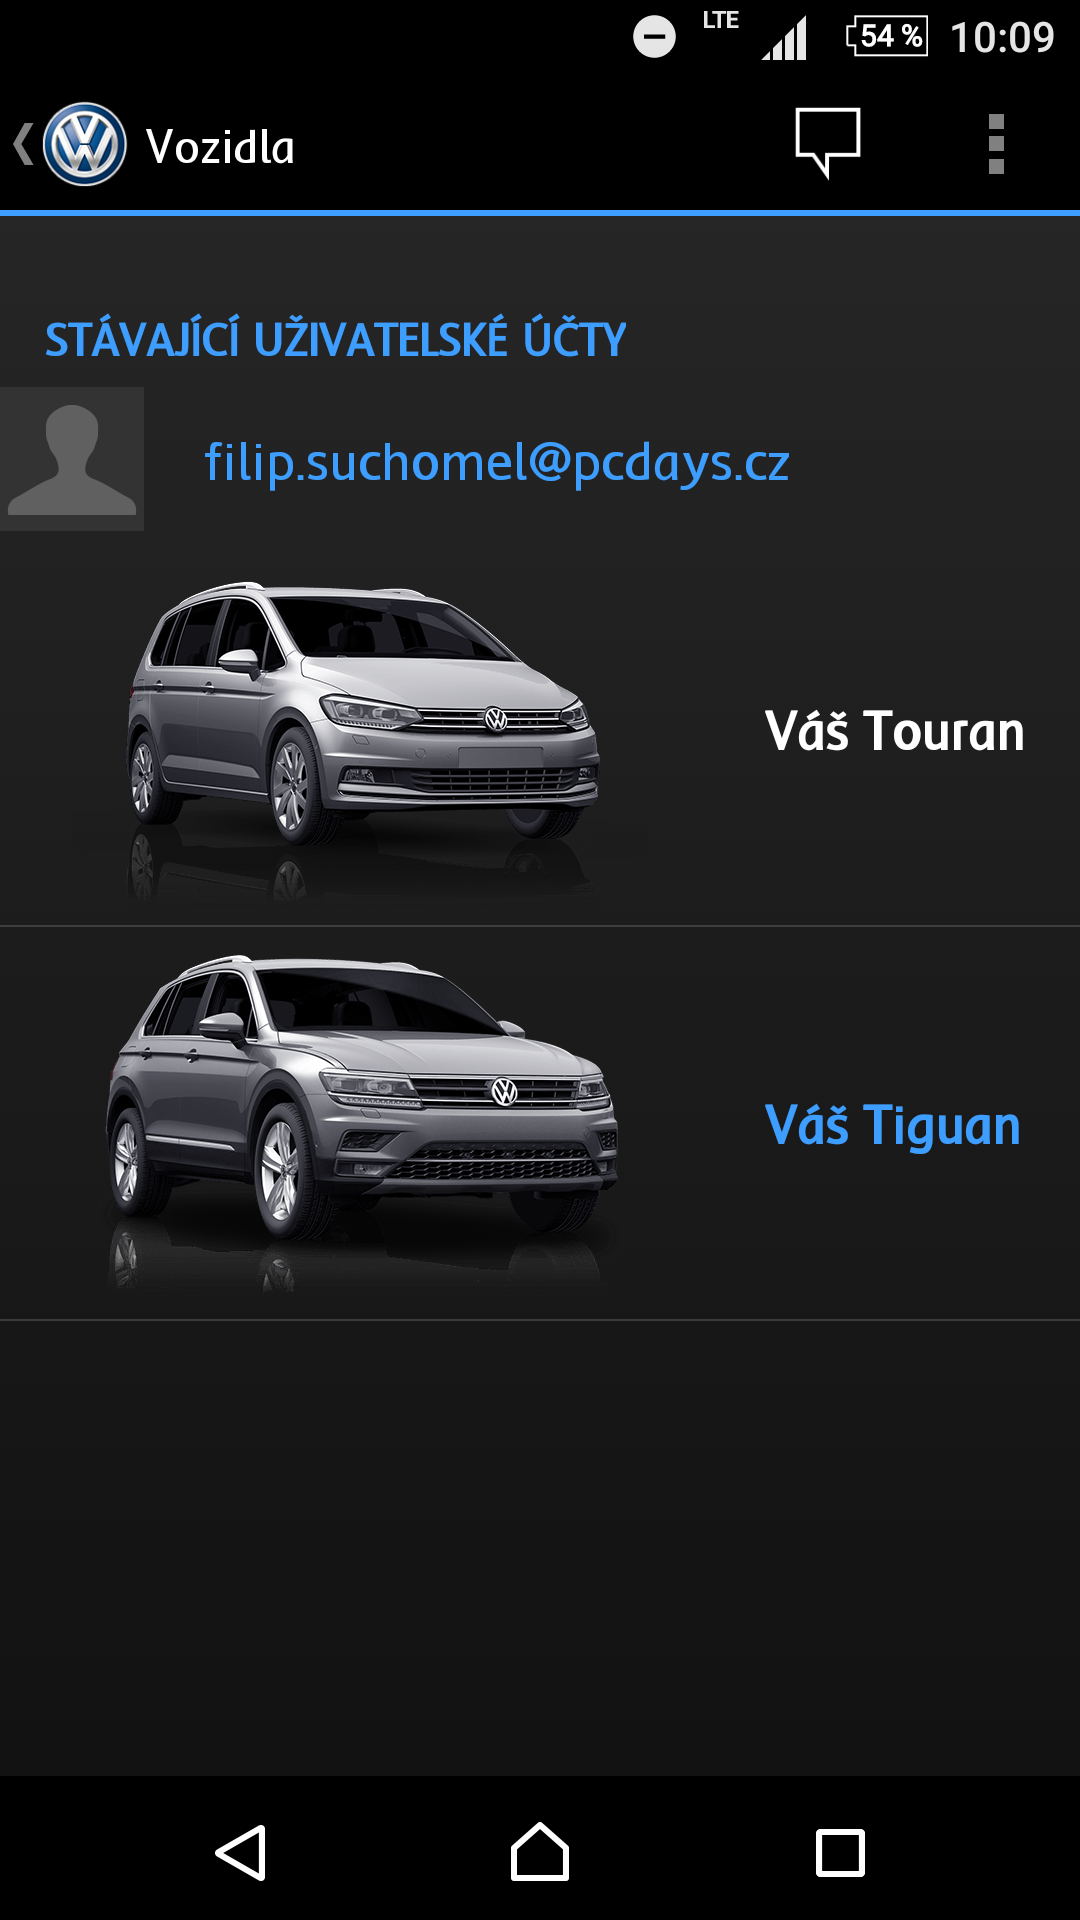Choose the Váš Touran label
Image resolution: width=1080 pixels, height=1920 pixels.
[895, 731]
